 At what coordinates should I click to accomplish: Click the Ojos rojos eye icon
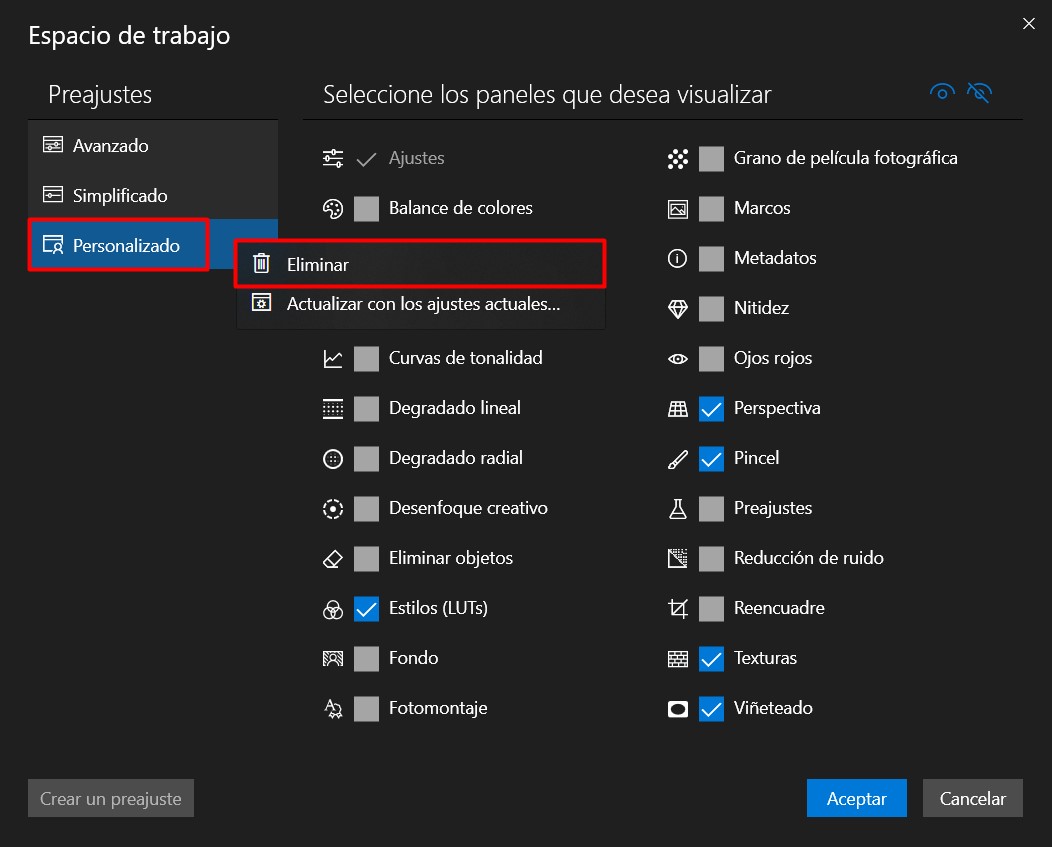678,358
